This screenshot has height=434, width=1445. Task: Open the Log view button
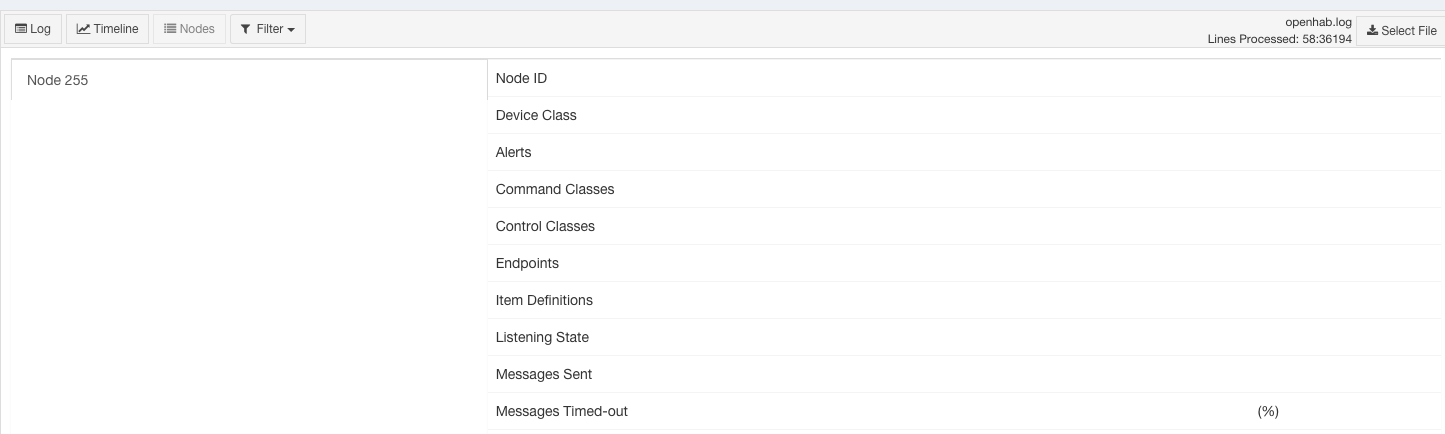coord(33,29)
